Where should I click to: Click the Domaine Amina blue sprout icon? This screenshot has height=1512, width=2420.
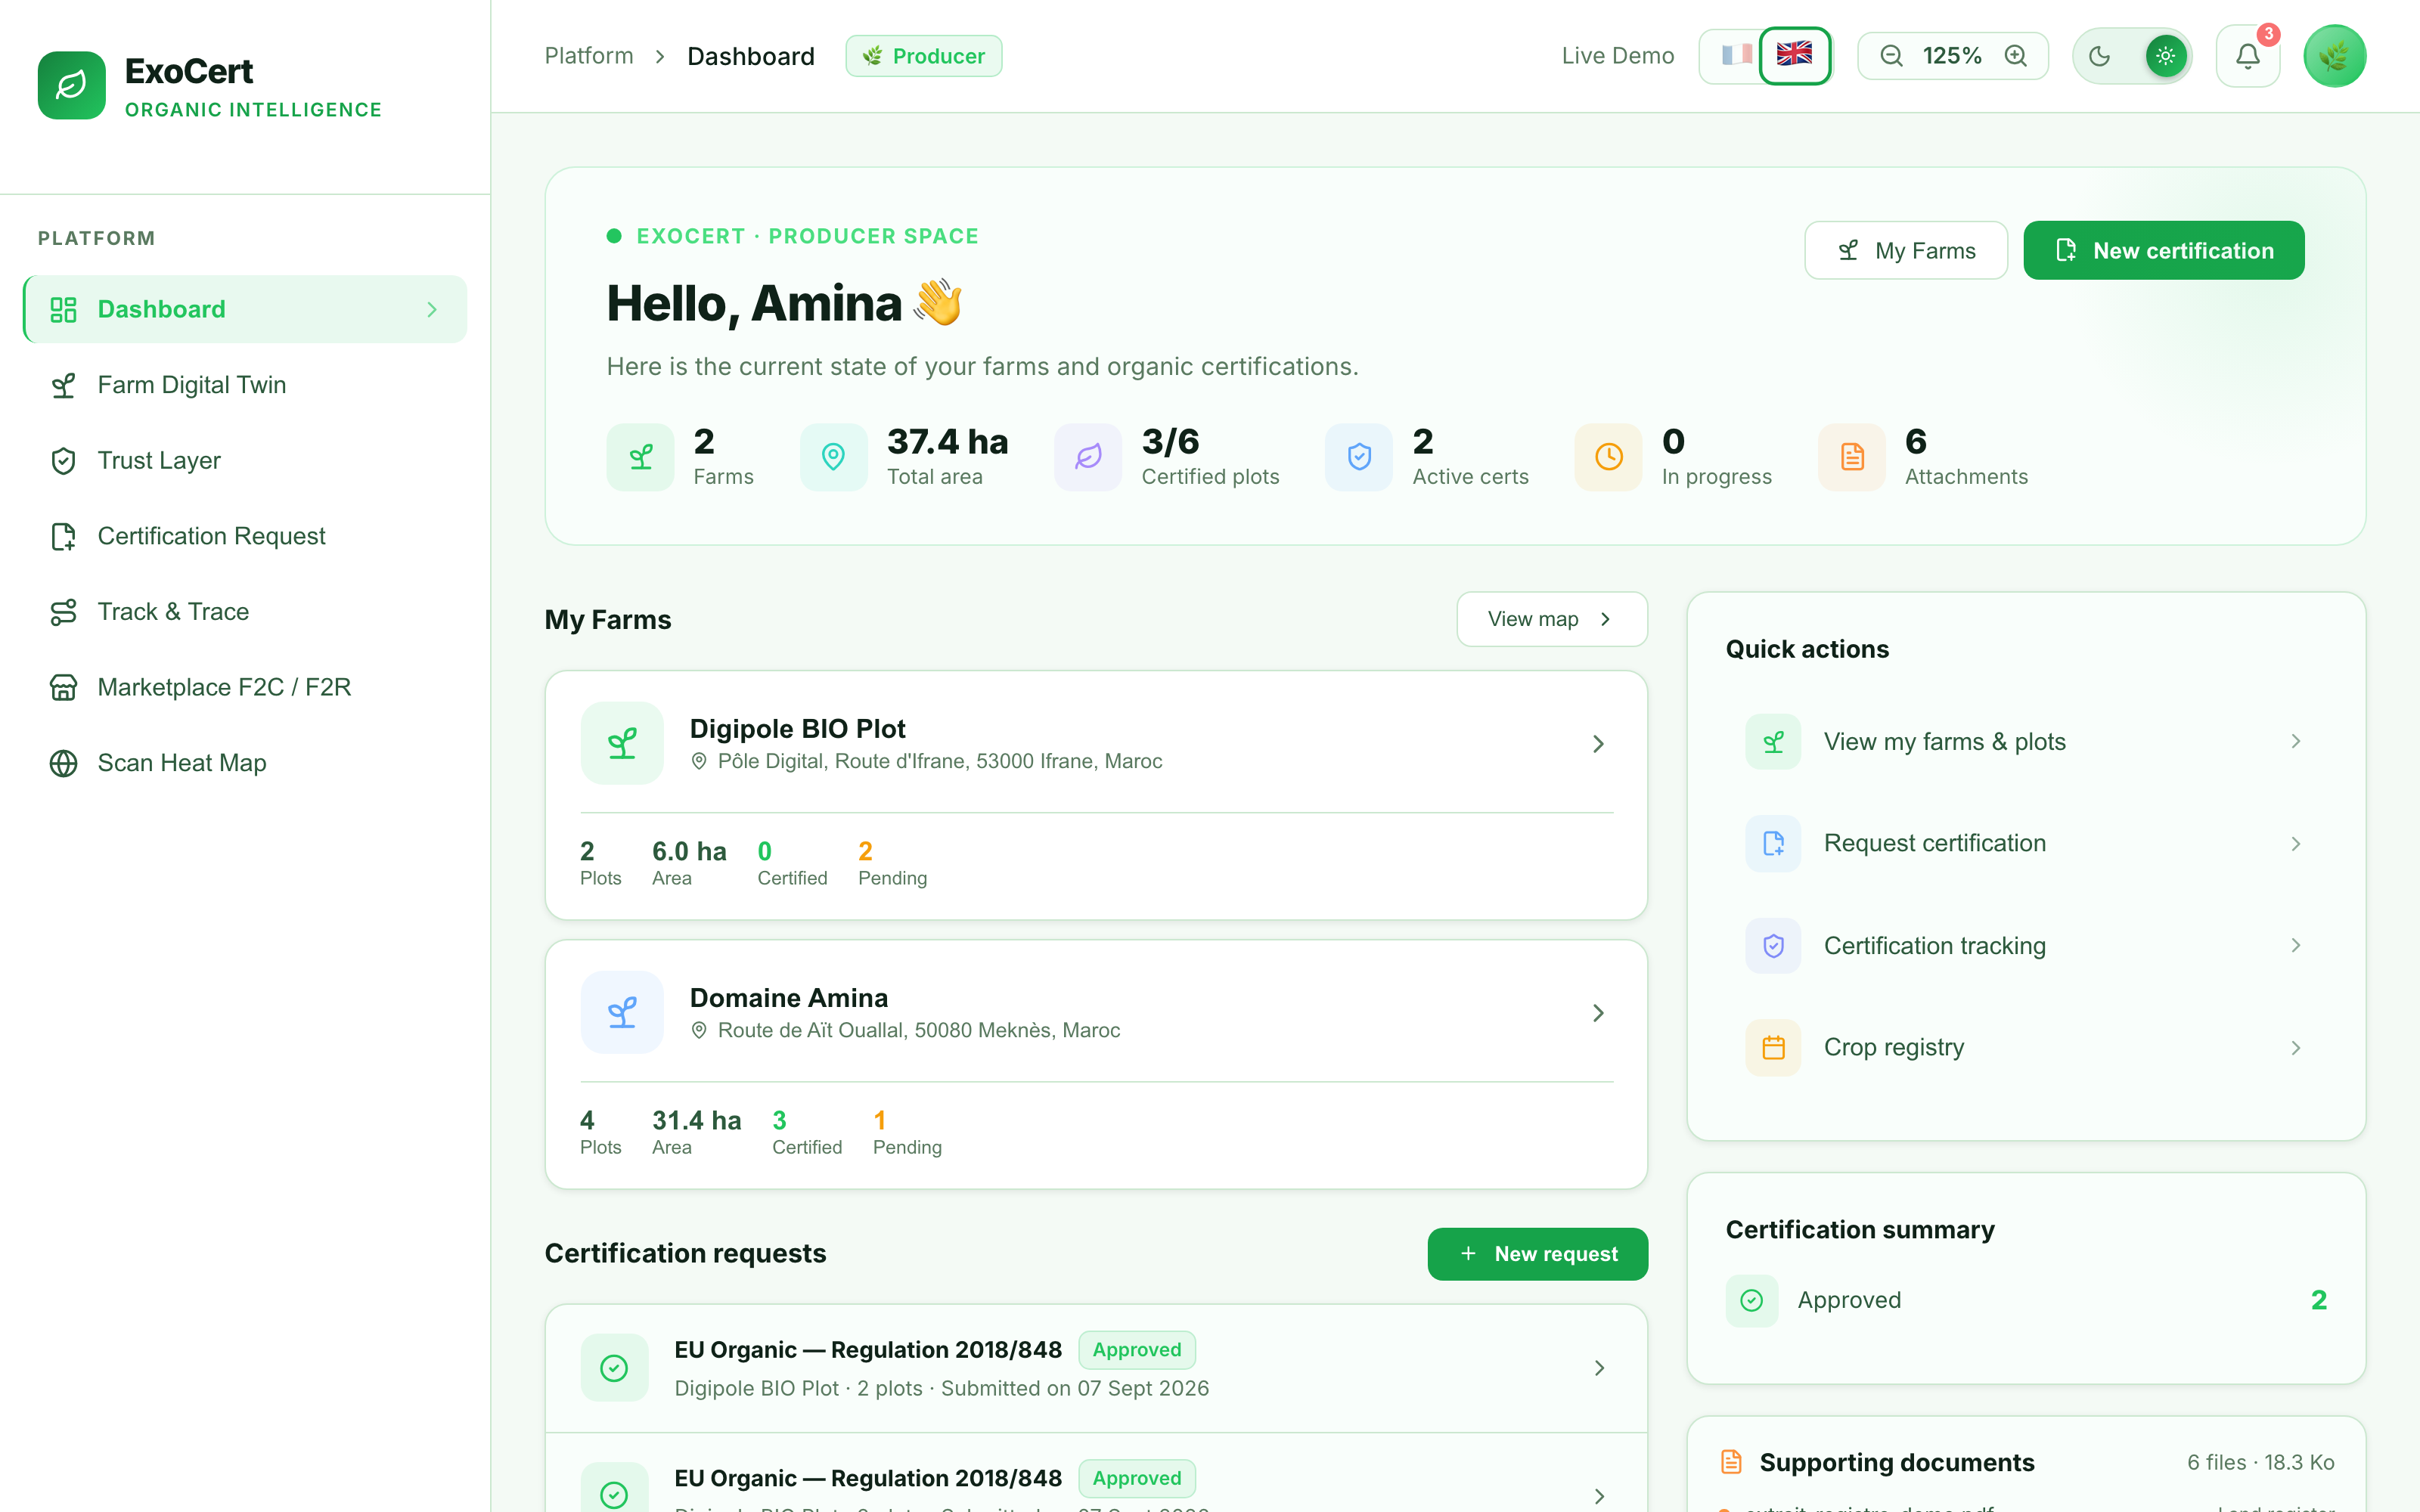click(x=622, y=1012)
